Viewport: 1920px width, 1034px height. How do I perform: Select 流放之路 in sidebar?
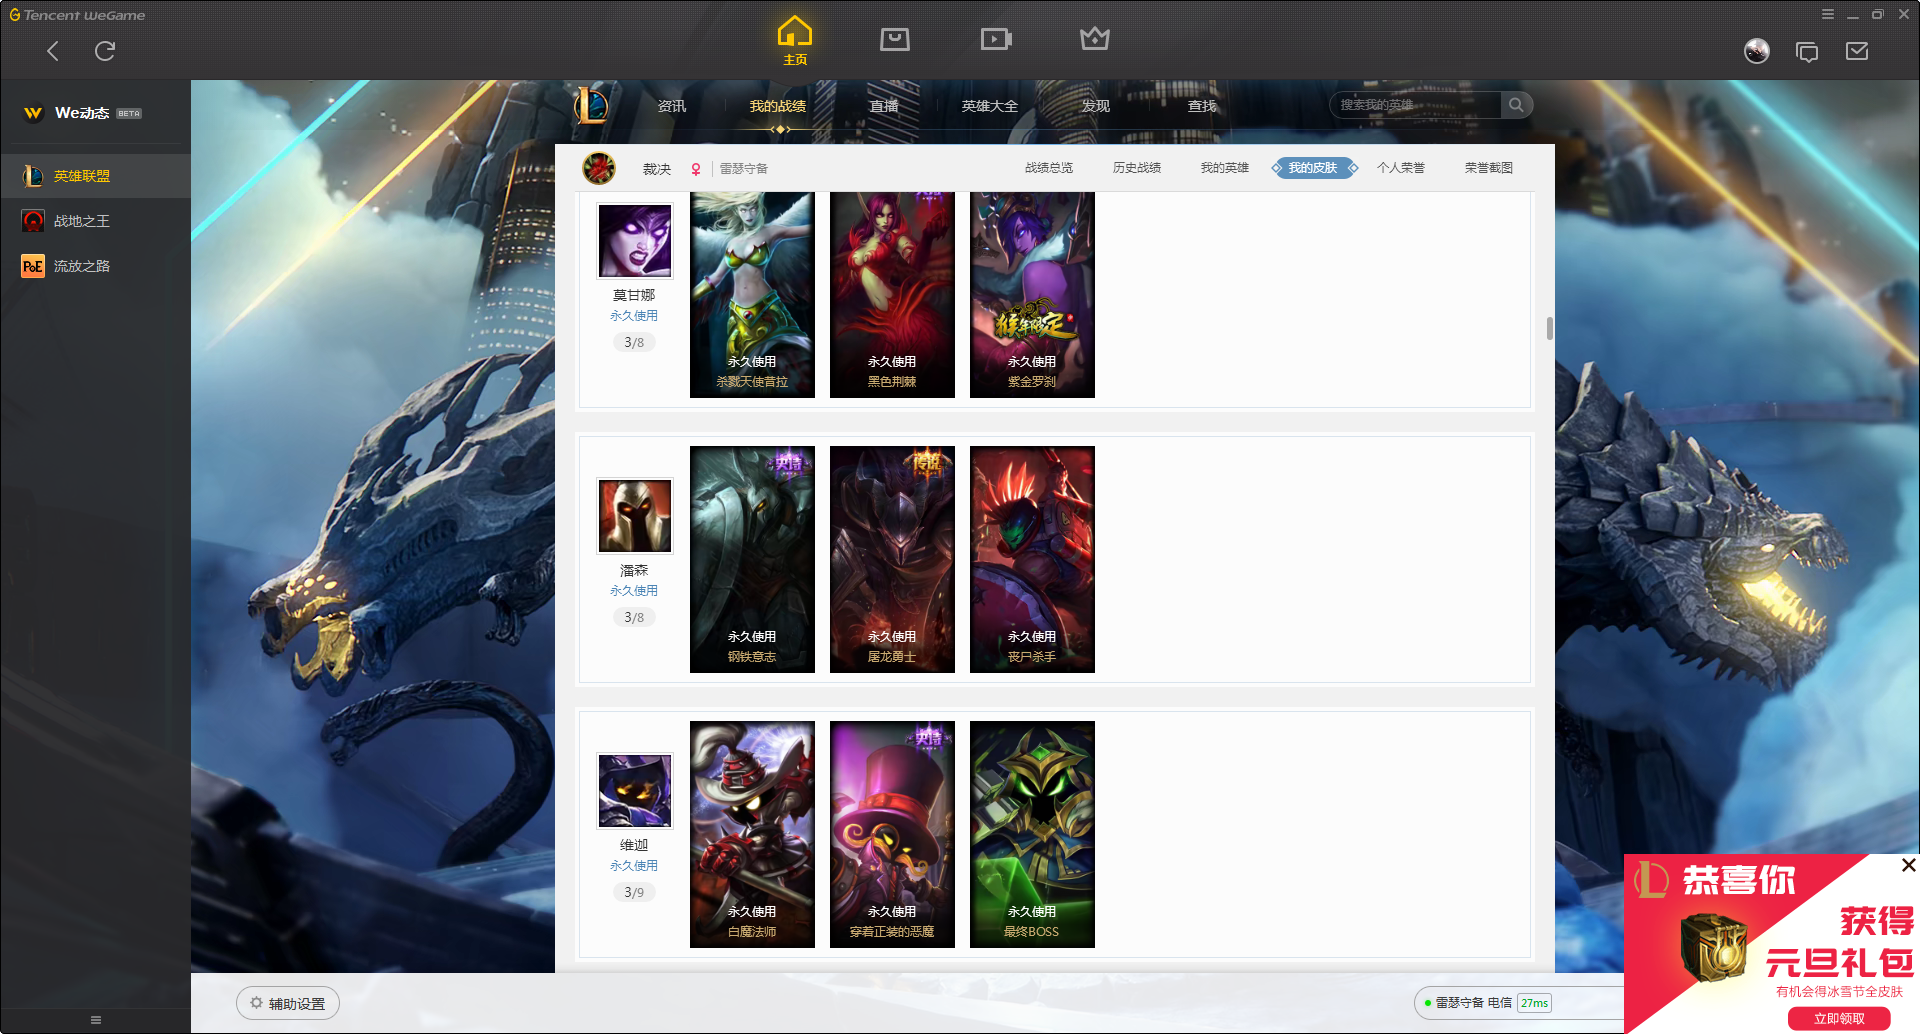point(95,266)
